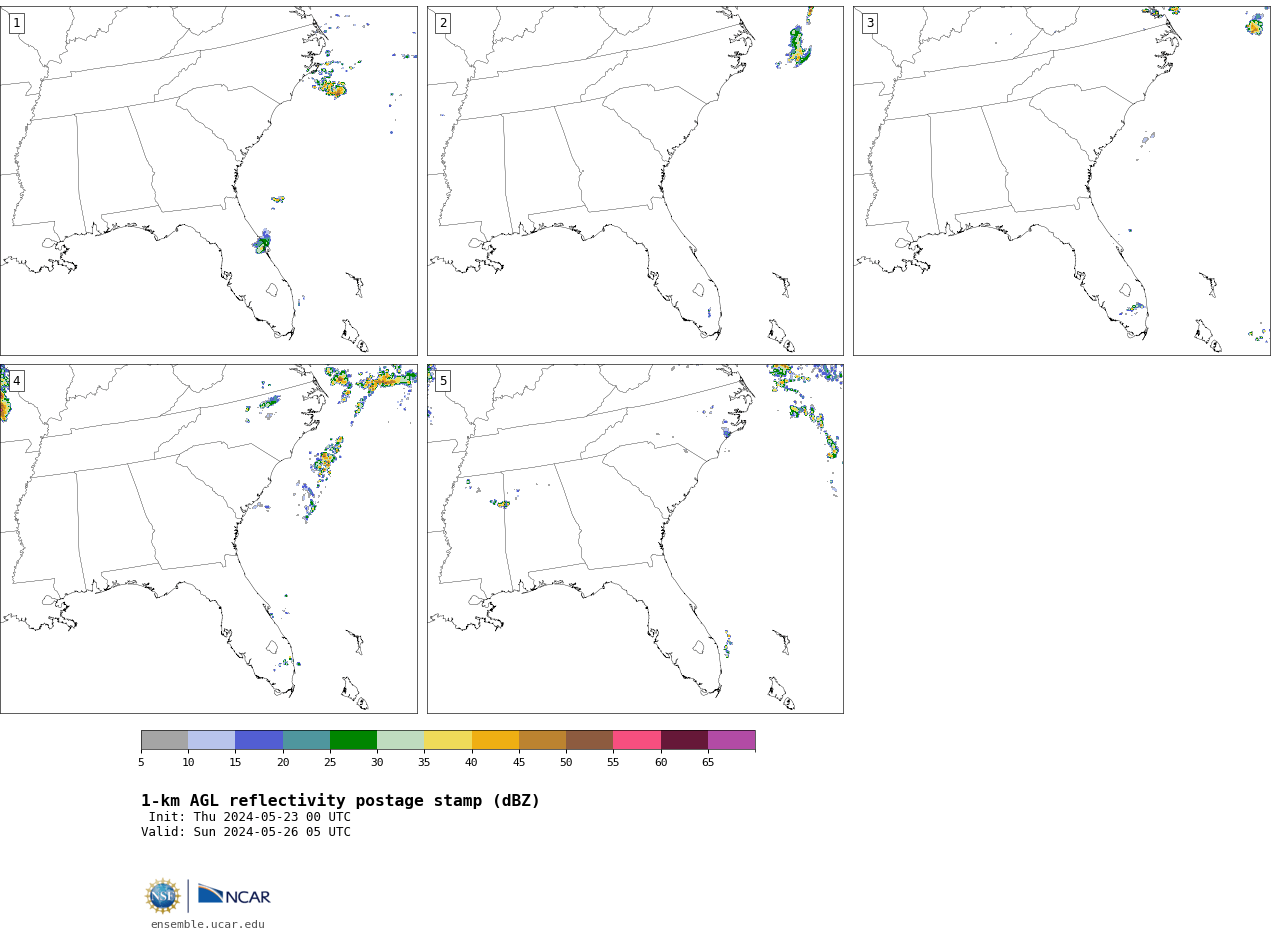Click the pale green 30-35 dBZ swatch
This screenshot has height=936, width=1280.
click(401, 740)
